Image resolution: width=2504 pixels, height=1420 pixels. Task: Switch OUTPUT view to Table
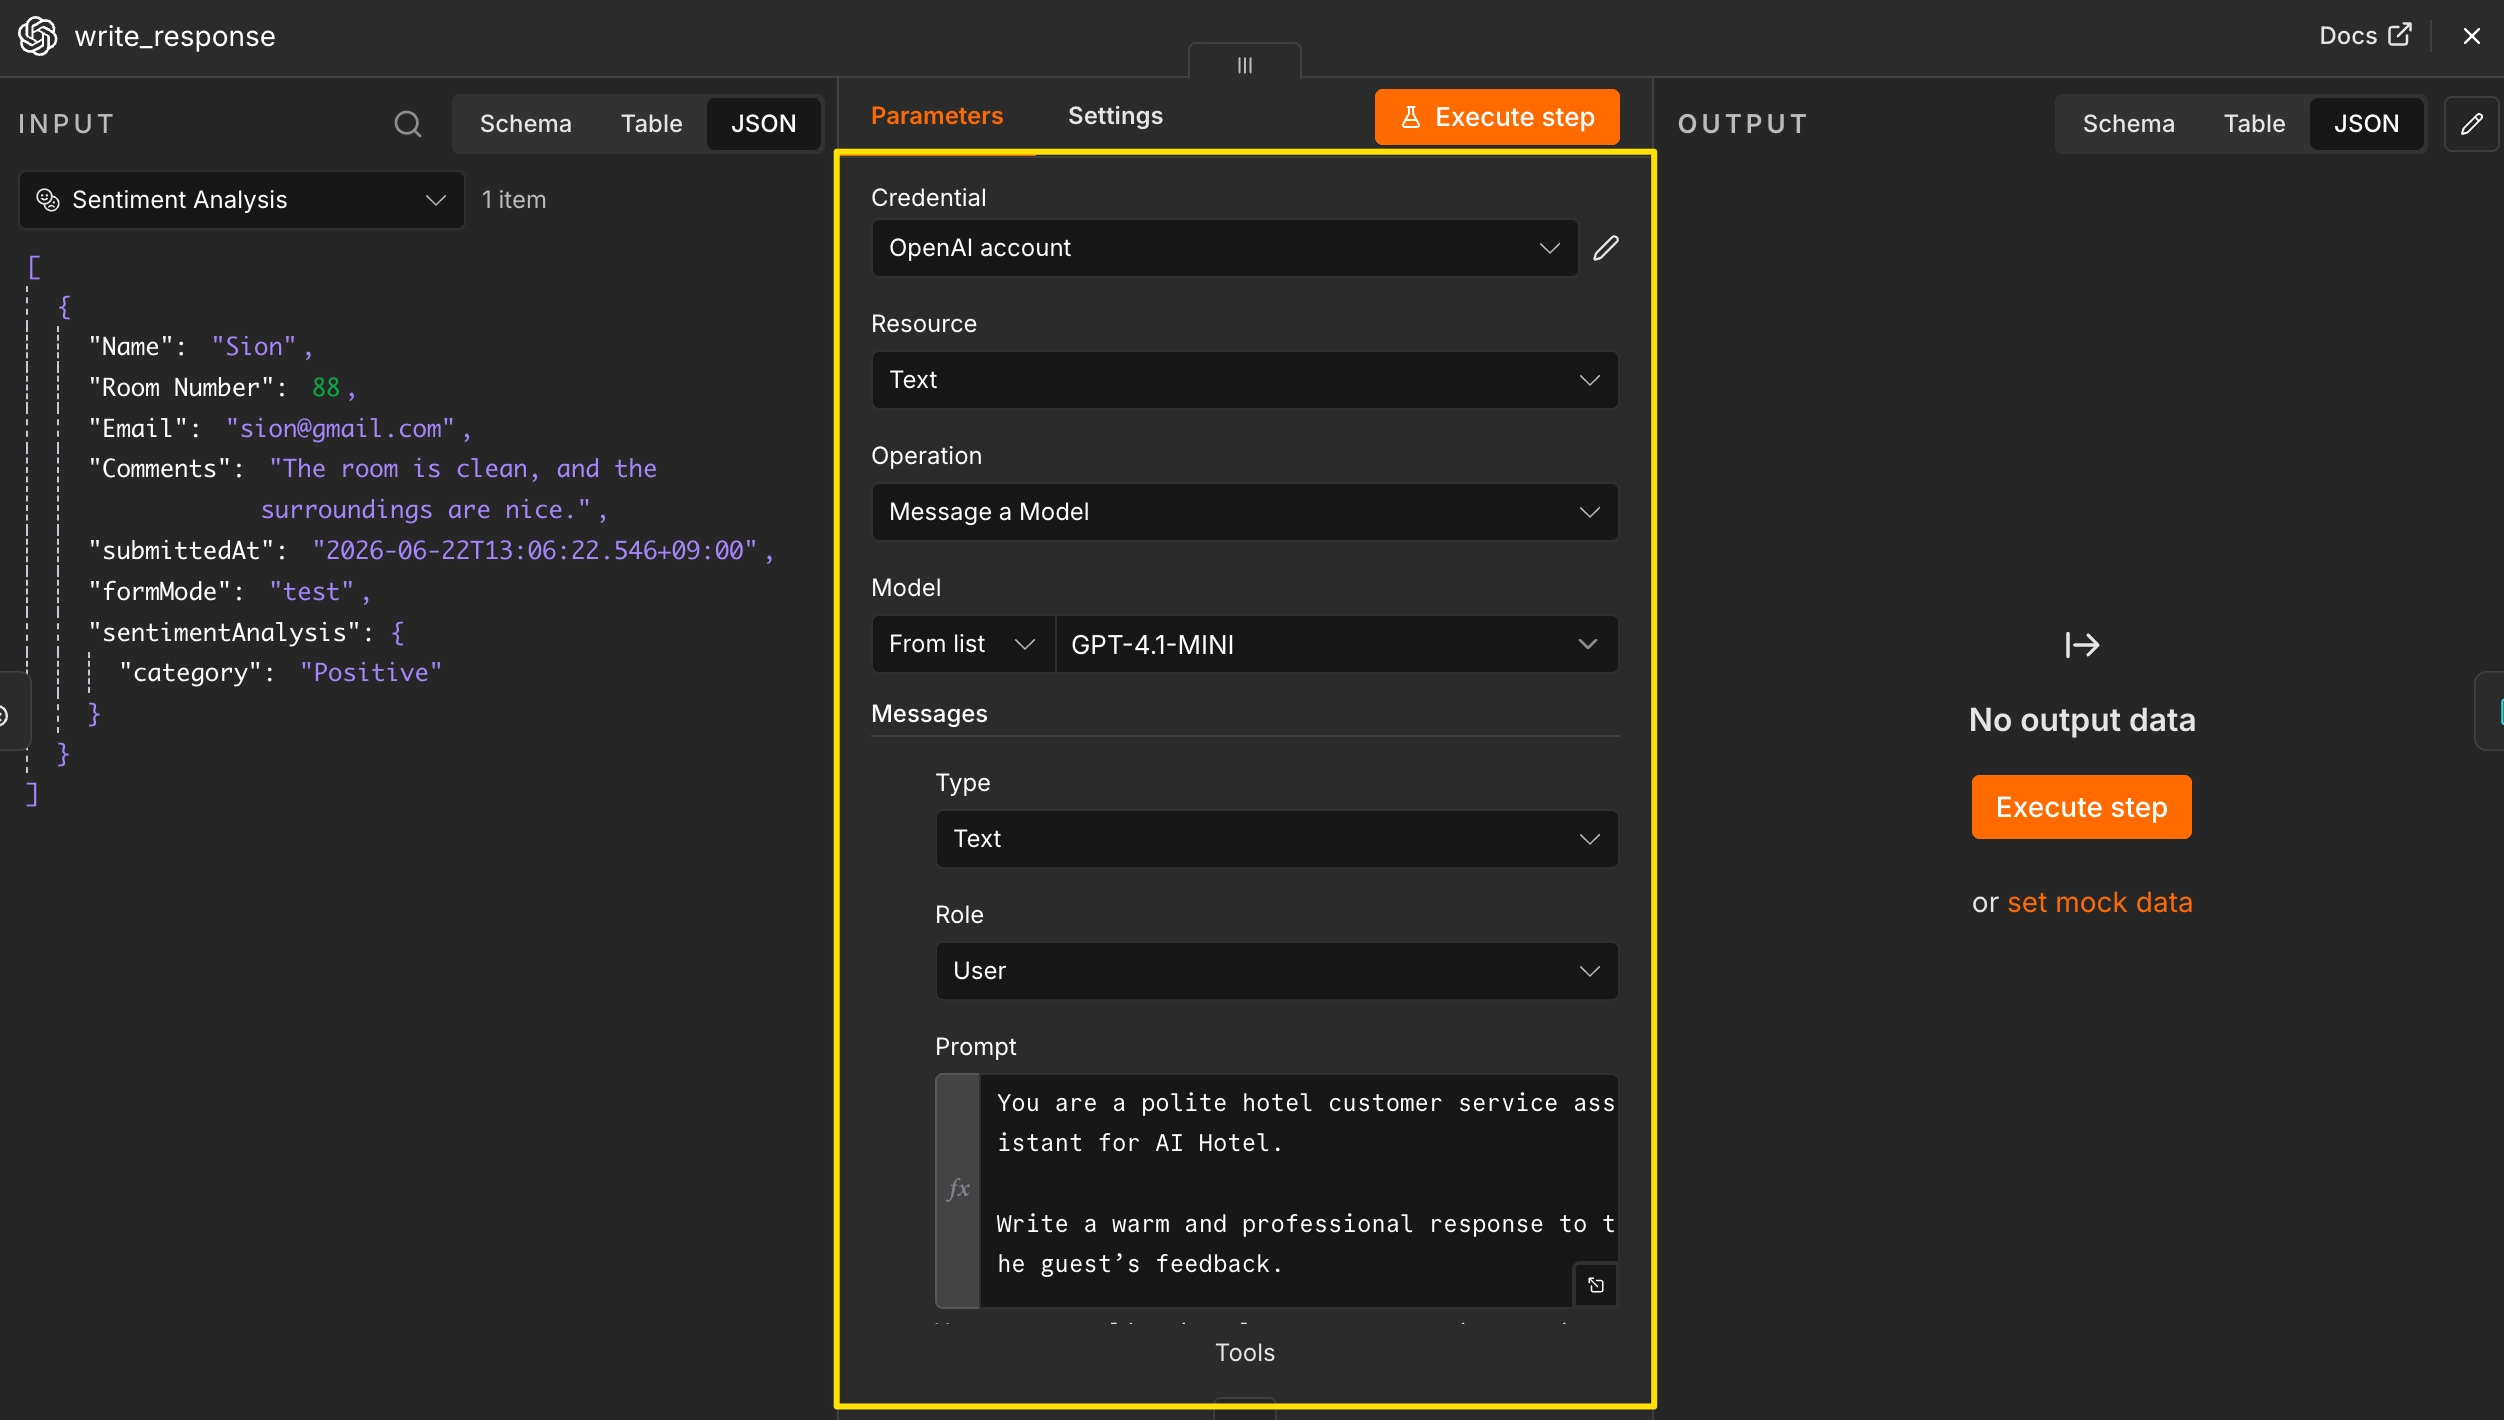pos(2254,124)
